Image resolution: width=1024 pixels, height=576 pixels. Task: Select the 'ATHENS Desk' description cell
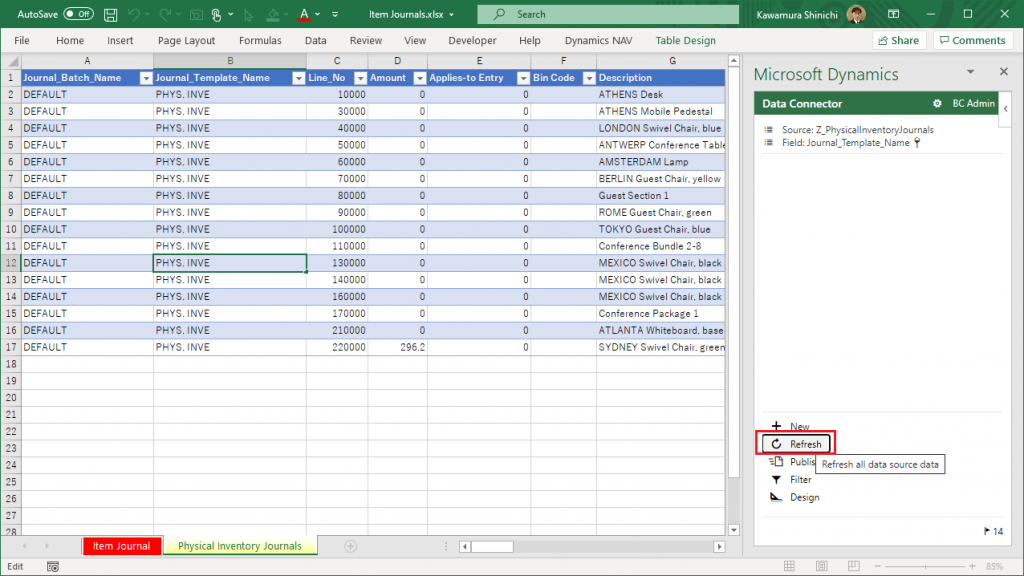tap(660, 95)
